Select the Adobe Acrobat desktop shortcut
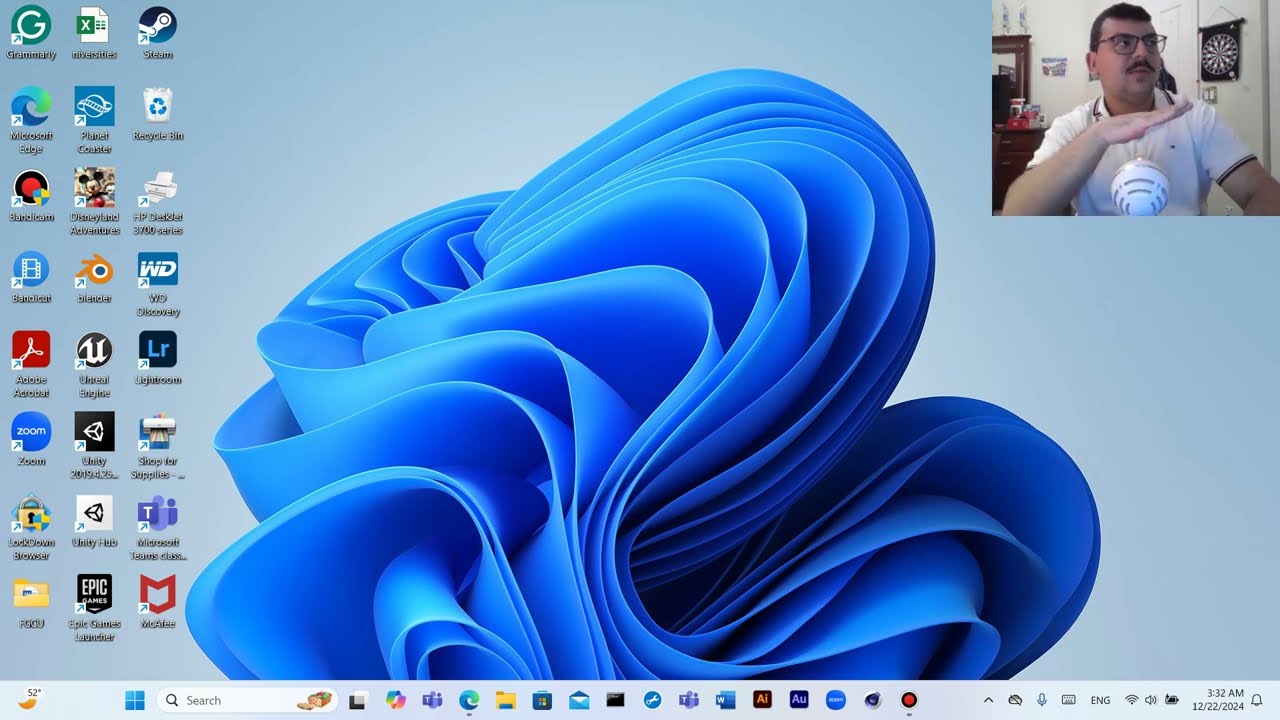The width and height of the screenshot is (1280, 720). click(x=31, y=364)
